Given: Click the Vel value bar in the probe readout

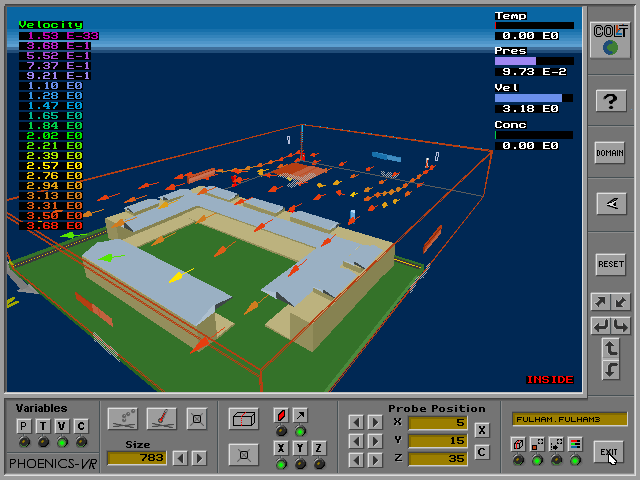Looking at the screenshot, I should (534, 98).
